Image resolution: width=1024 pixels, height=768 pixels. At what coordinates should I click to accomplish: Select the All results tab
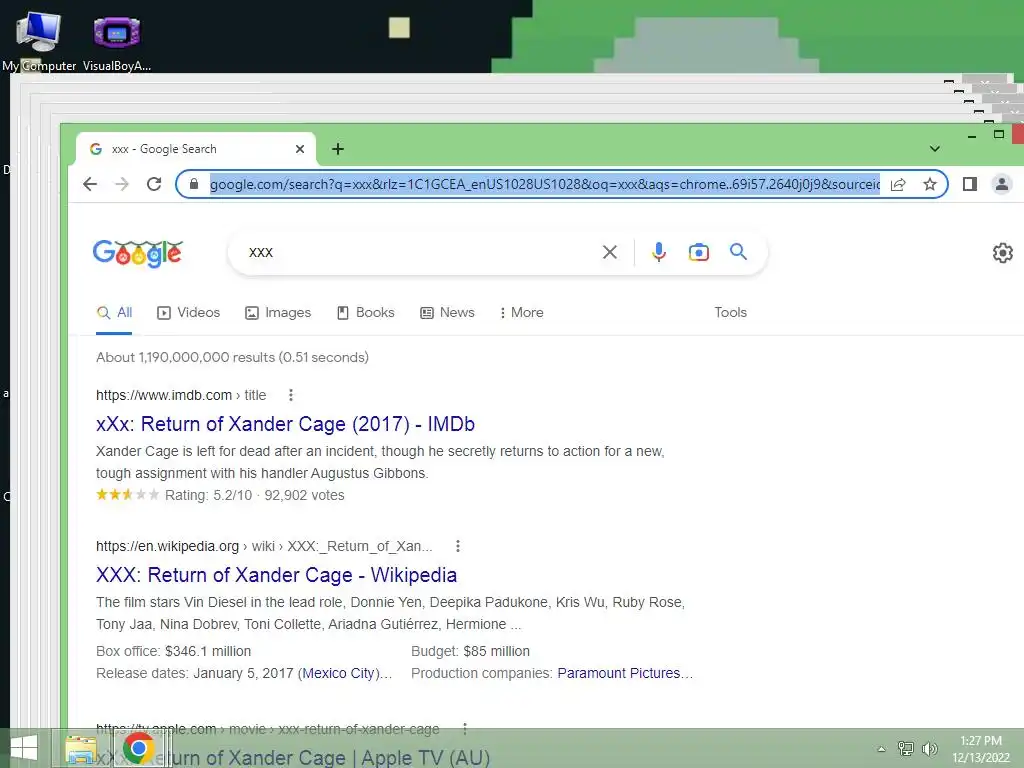pos(114,313)
